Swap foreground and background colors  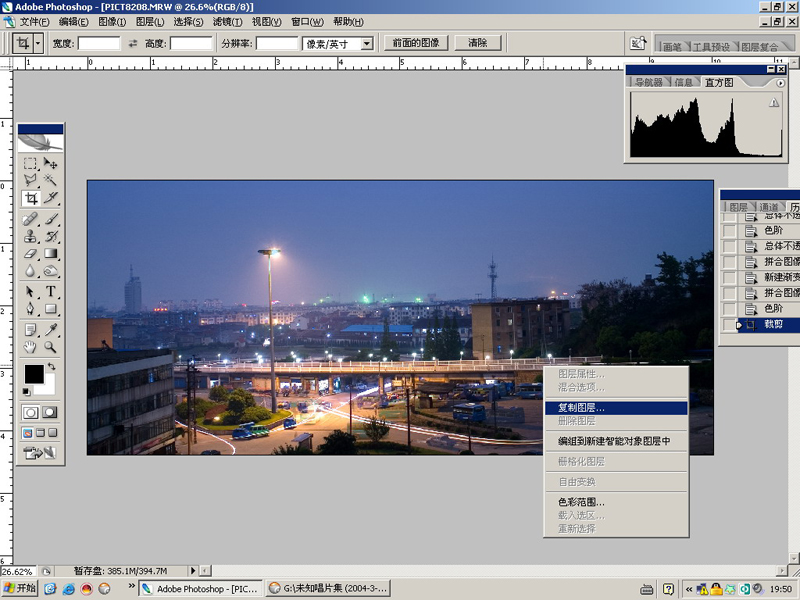pyautogui.click(x=52, y=366)
